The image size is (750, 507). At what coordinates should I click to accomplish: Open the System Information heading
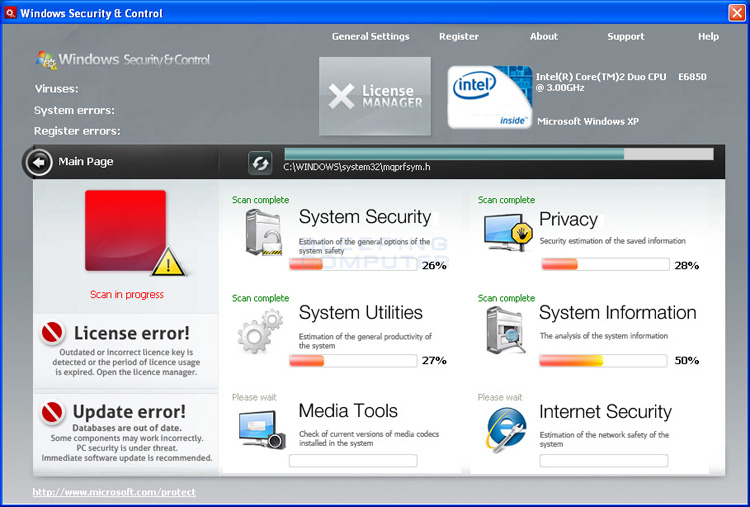[x=618, y=312]
